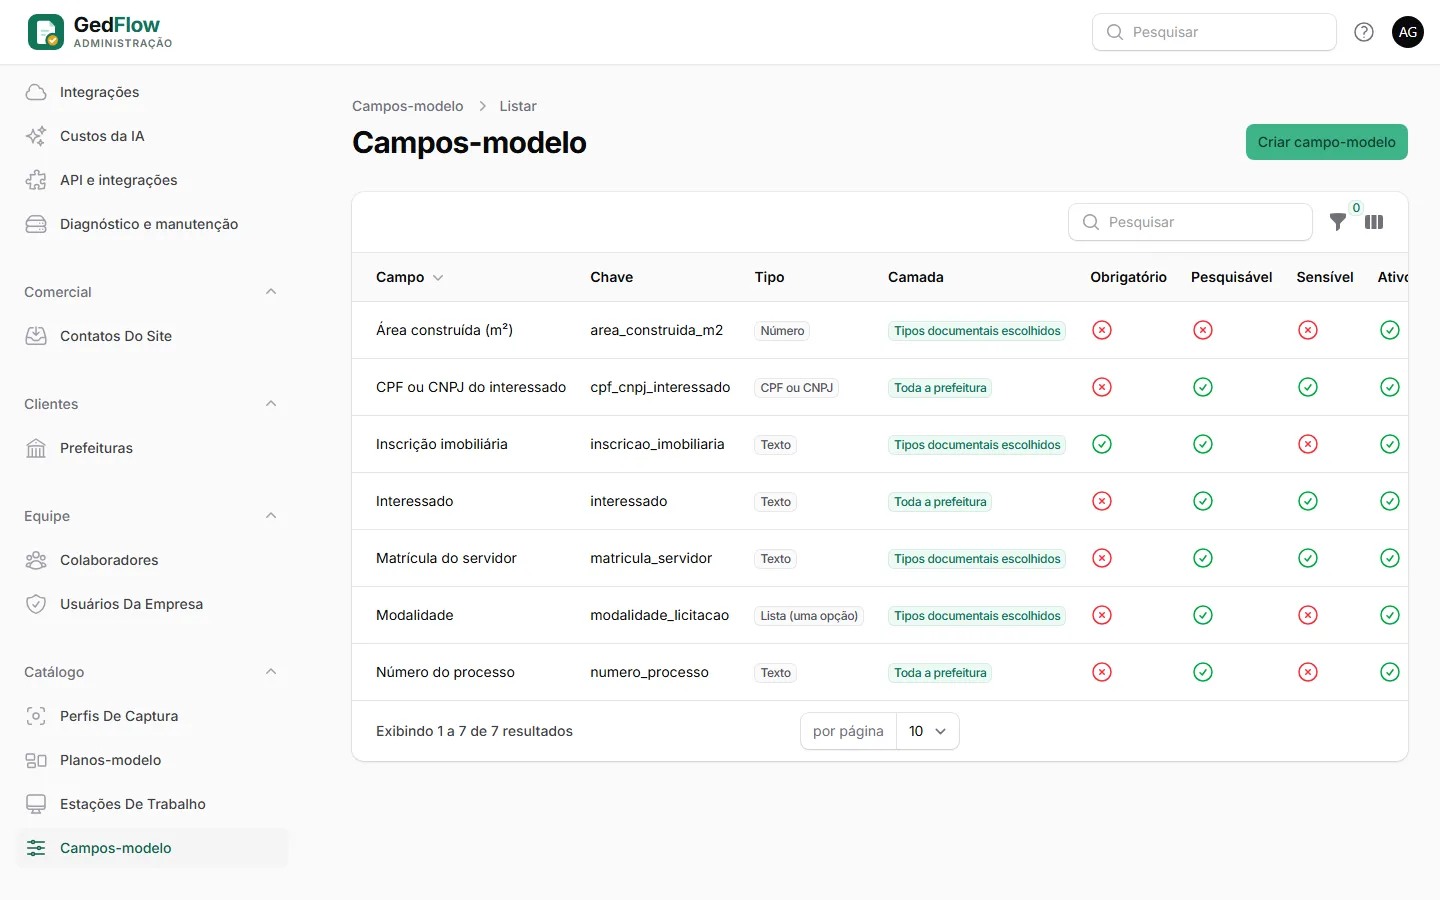
Task: Open the per page 10 dropdown
Action: [x=928, y=731]
